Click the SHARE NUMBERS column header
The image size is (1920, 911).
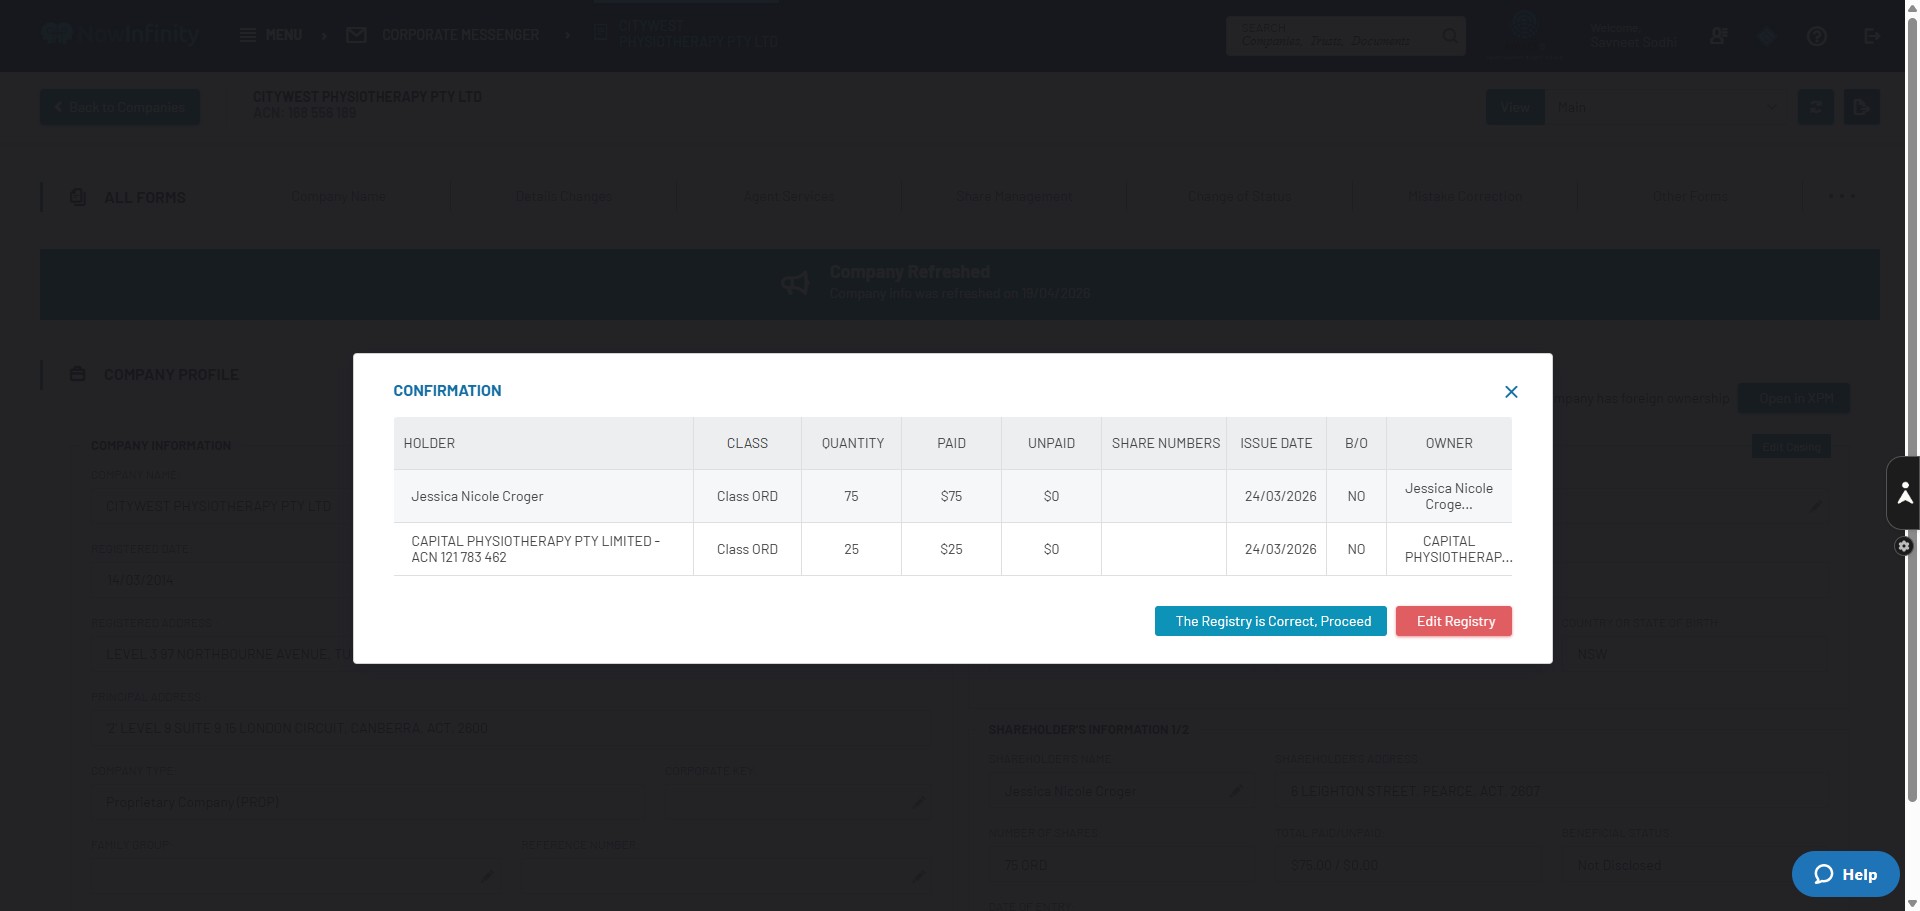1165,443
